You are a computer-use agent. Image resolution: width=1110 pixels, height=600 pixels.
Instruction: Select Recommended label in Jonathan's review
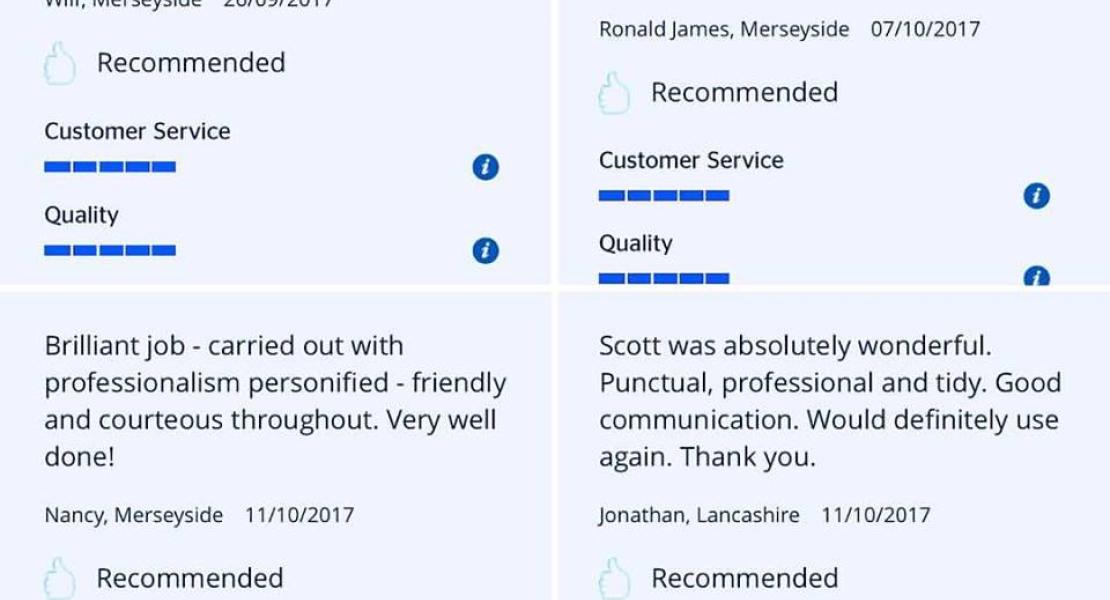point(745,578)
